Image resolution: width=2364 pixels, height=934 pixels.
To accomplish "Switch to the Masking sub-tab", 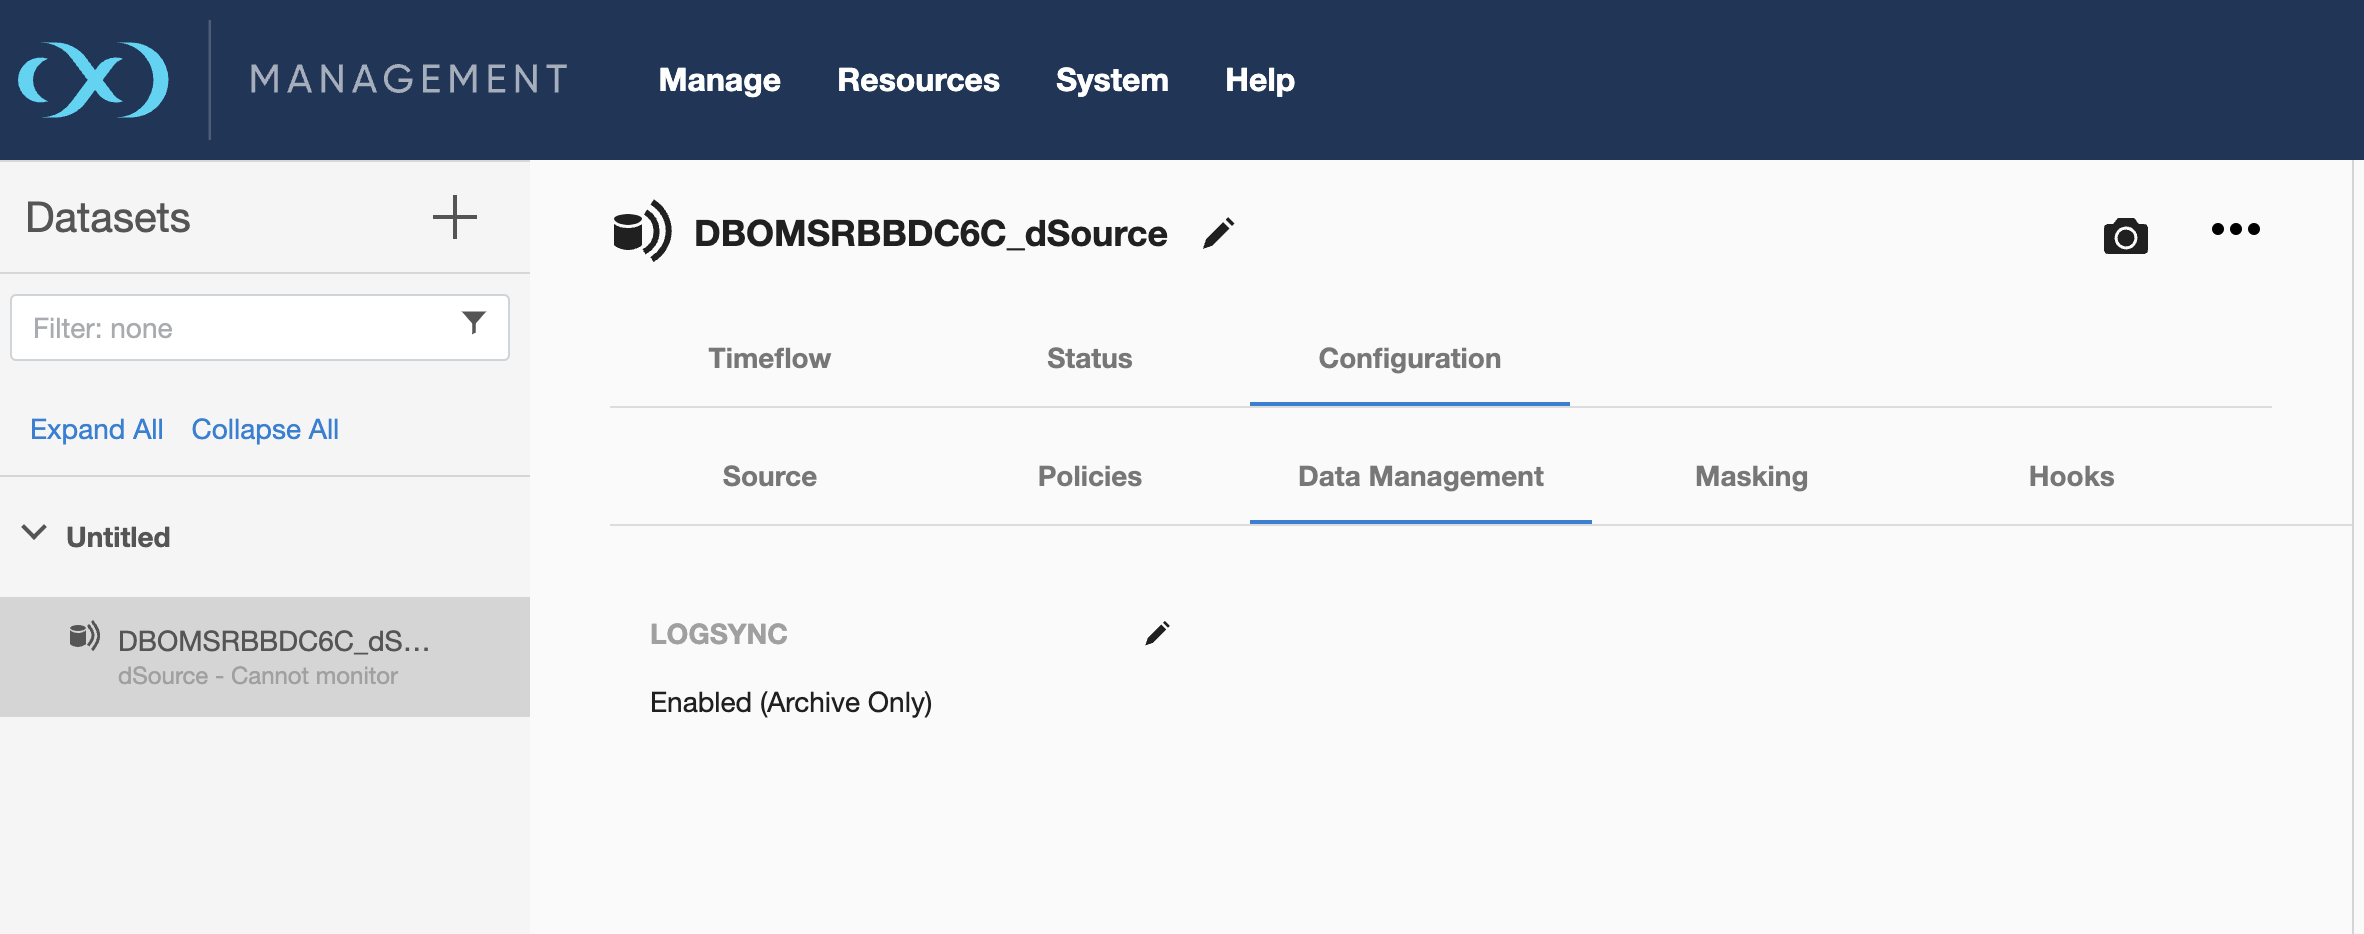I will [1750, 476].
